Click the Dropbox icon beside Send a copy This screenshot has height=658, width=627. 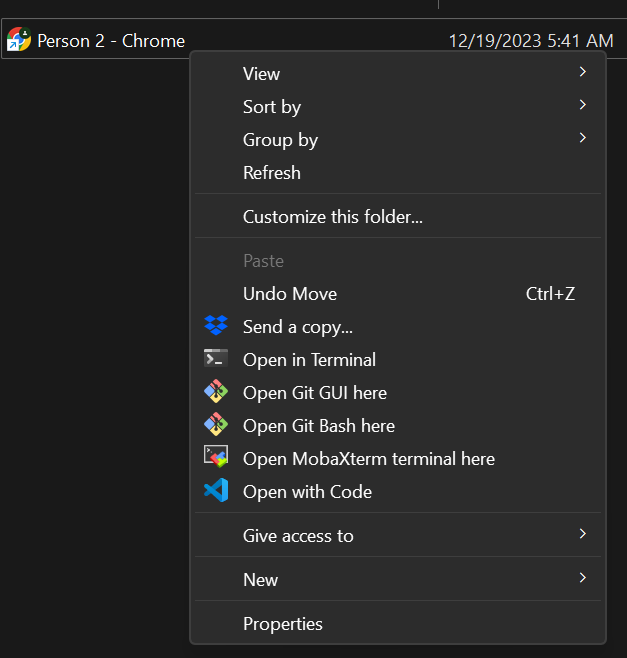pos(216,326)
